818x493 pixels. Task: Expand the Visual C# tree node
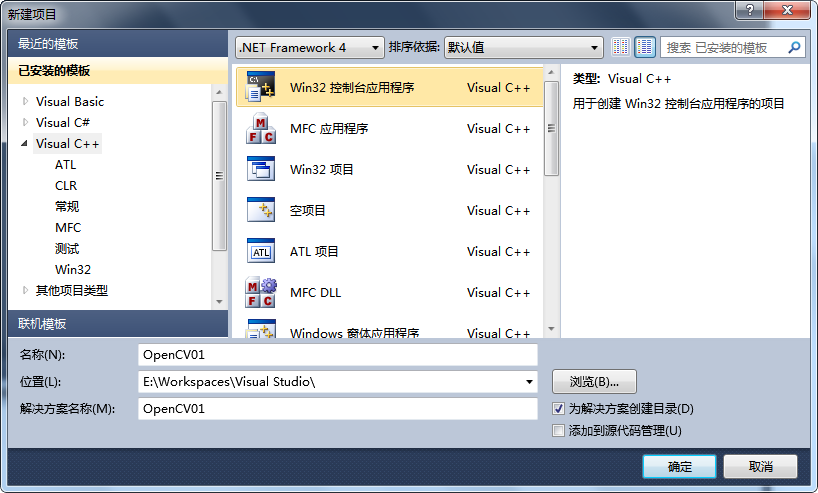pos(25,122)
